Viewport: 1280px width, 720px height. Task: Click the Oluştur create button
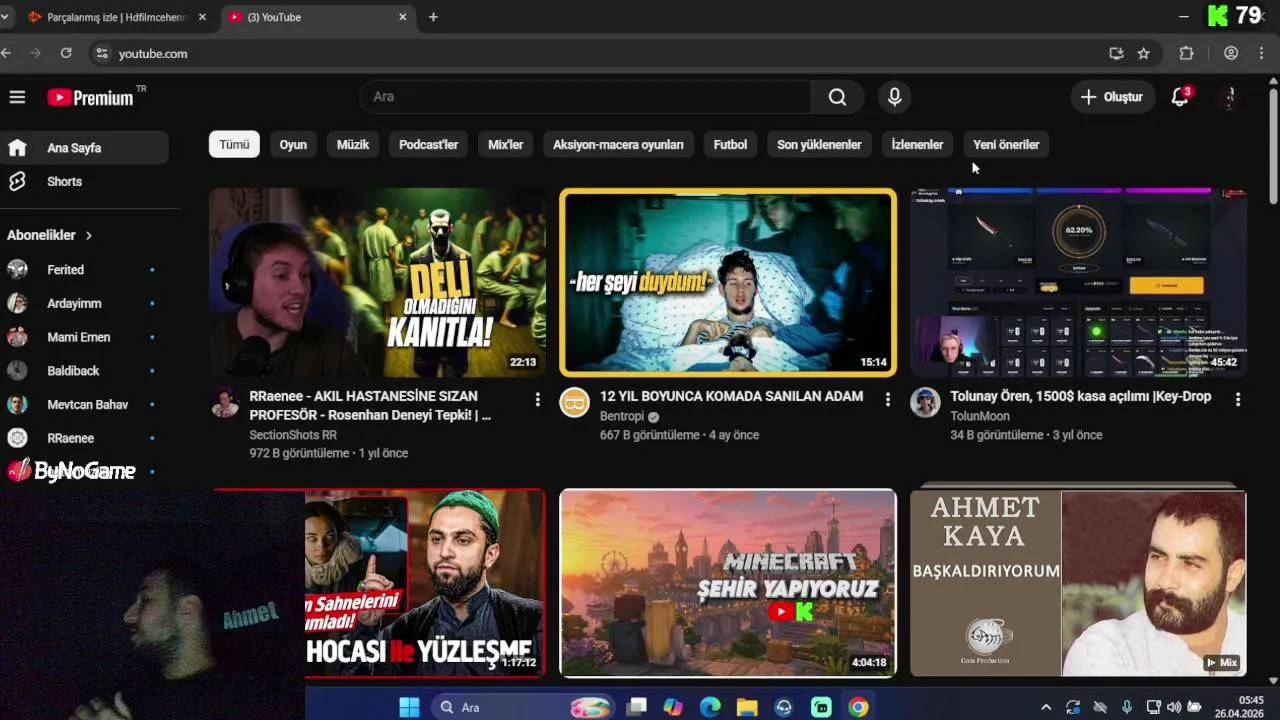click(x=1111, y=97)
